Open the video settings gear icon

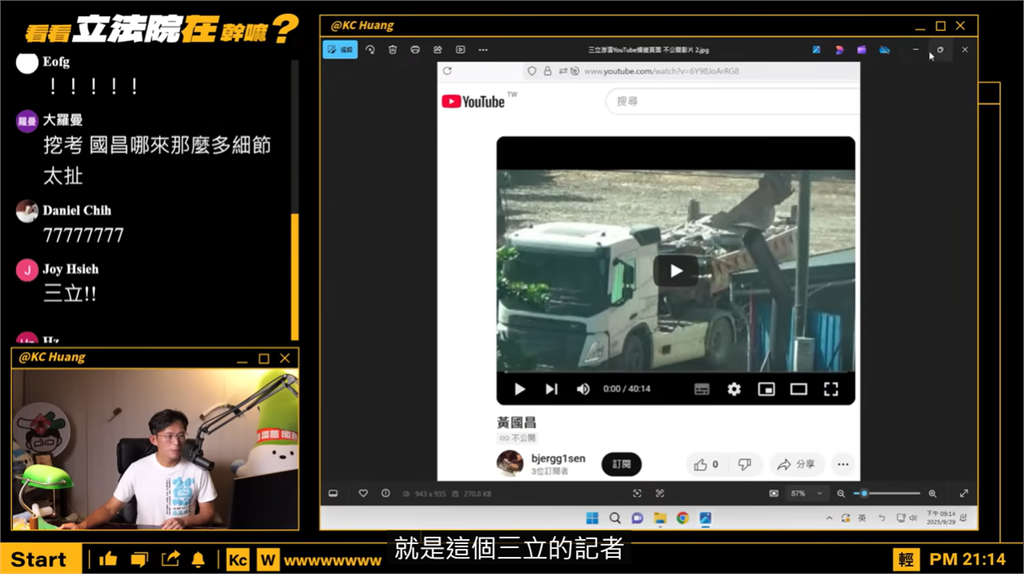pyautogui.click(x=733, y=389)
